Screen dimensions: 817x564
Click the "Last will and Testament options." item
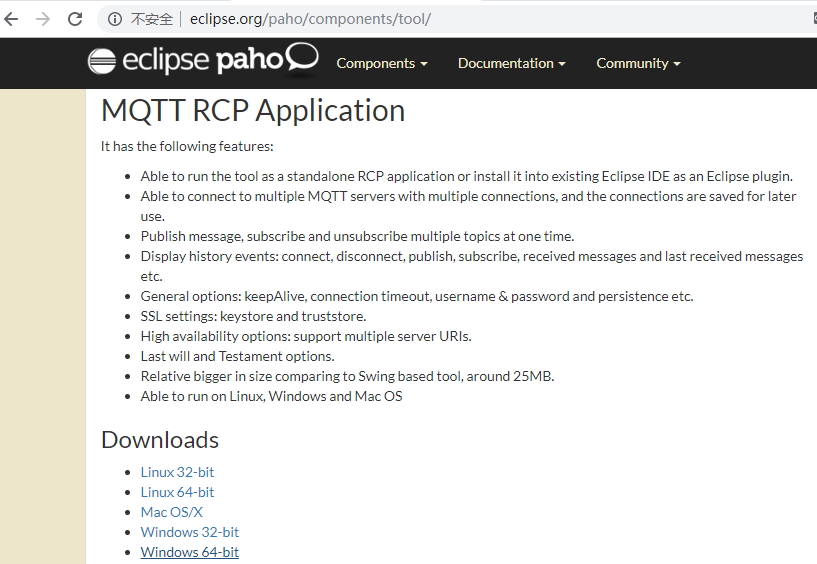click(238, 357)
